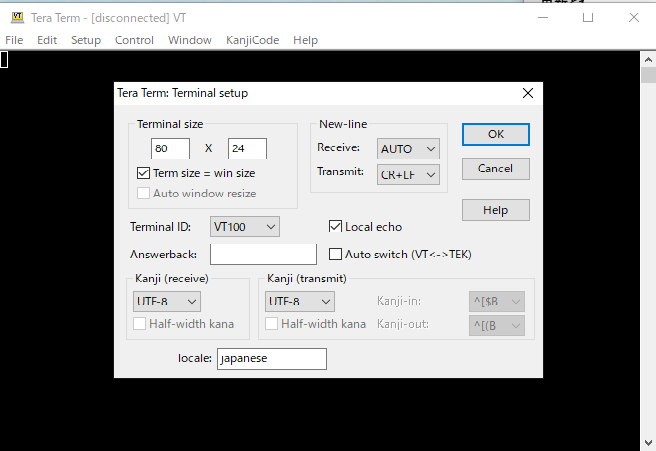Open the New-line Receive dropdown
The image size is (656, 451).
pos(408,149)
